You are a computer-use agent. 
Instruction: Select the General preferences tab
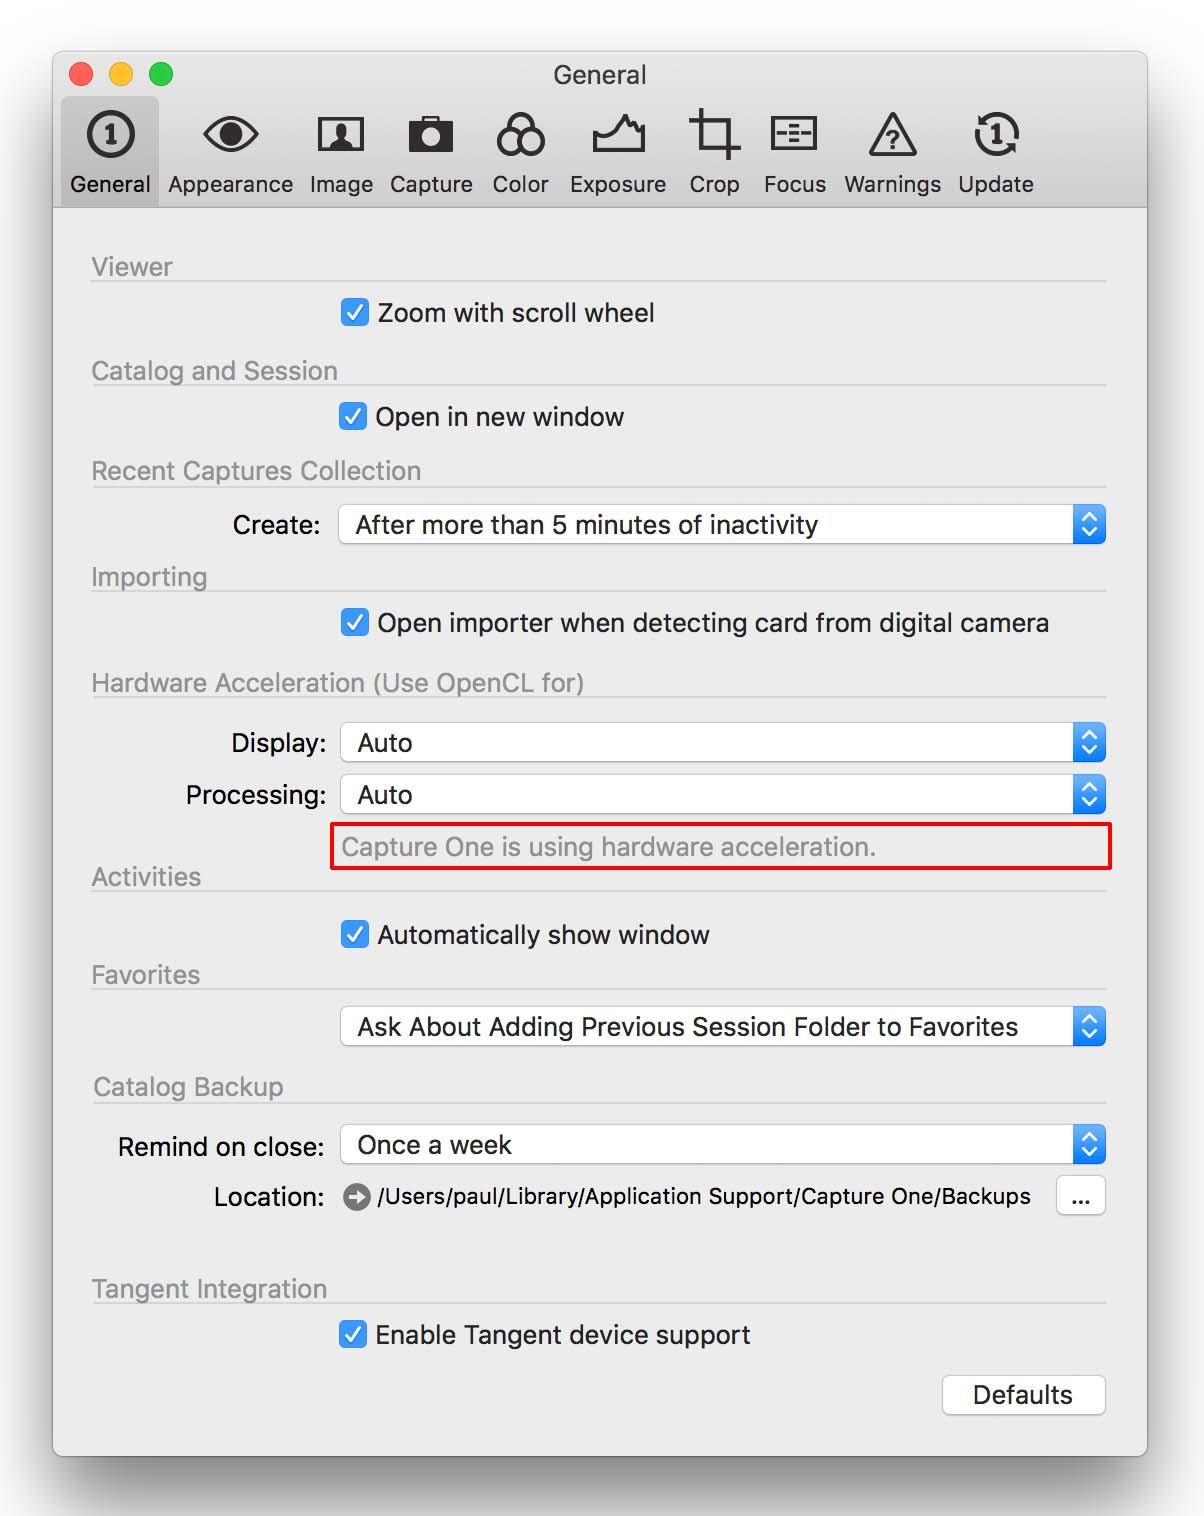[110, 151]
